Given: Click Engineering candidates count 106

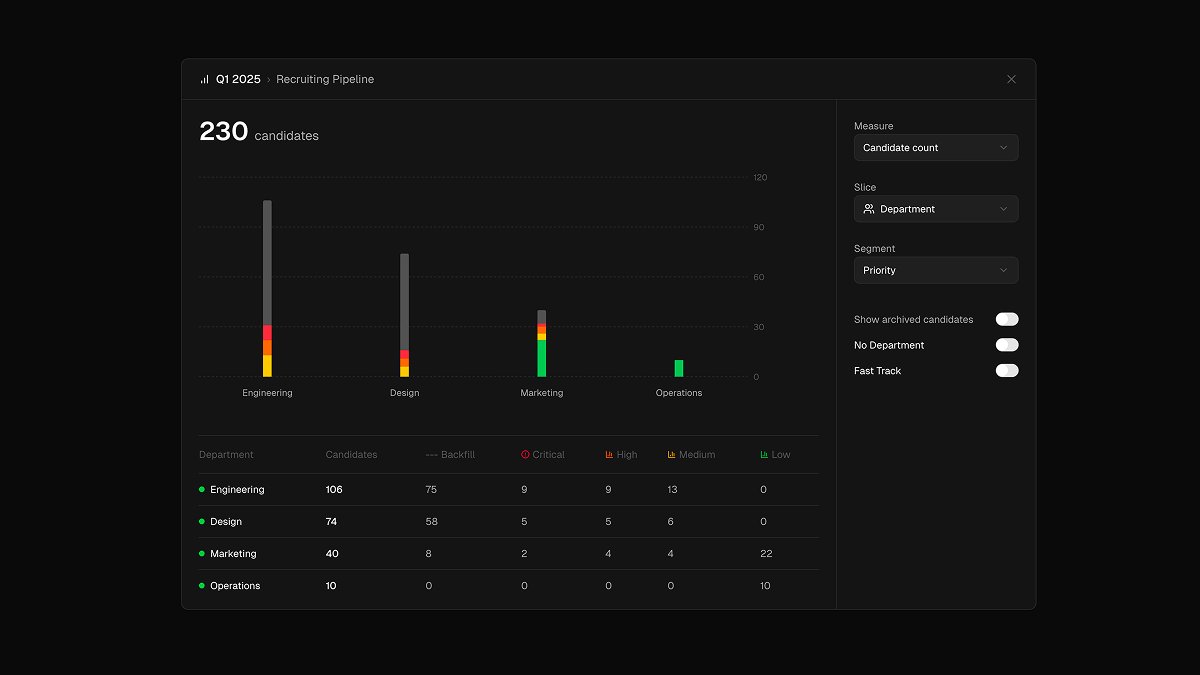Looking at the screenshot, I should (x=334, y=489).
